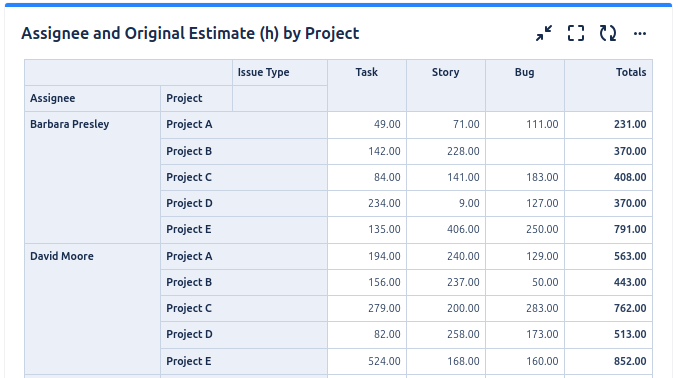Screen dimensions: 678x378
Task: Click the Issue Type header label
Action: [263, 72]
